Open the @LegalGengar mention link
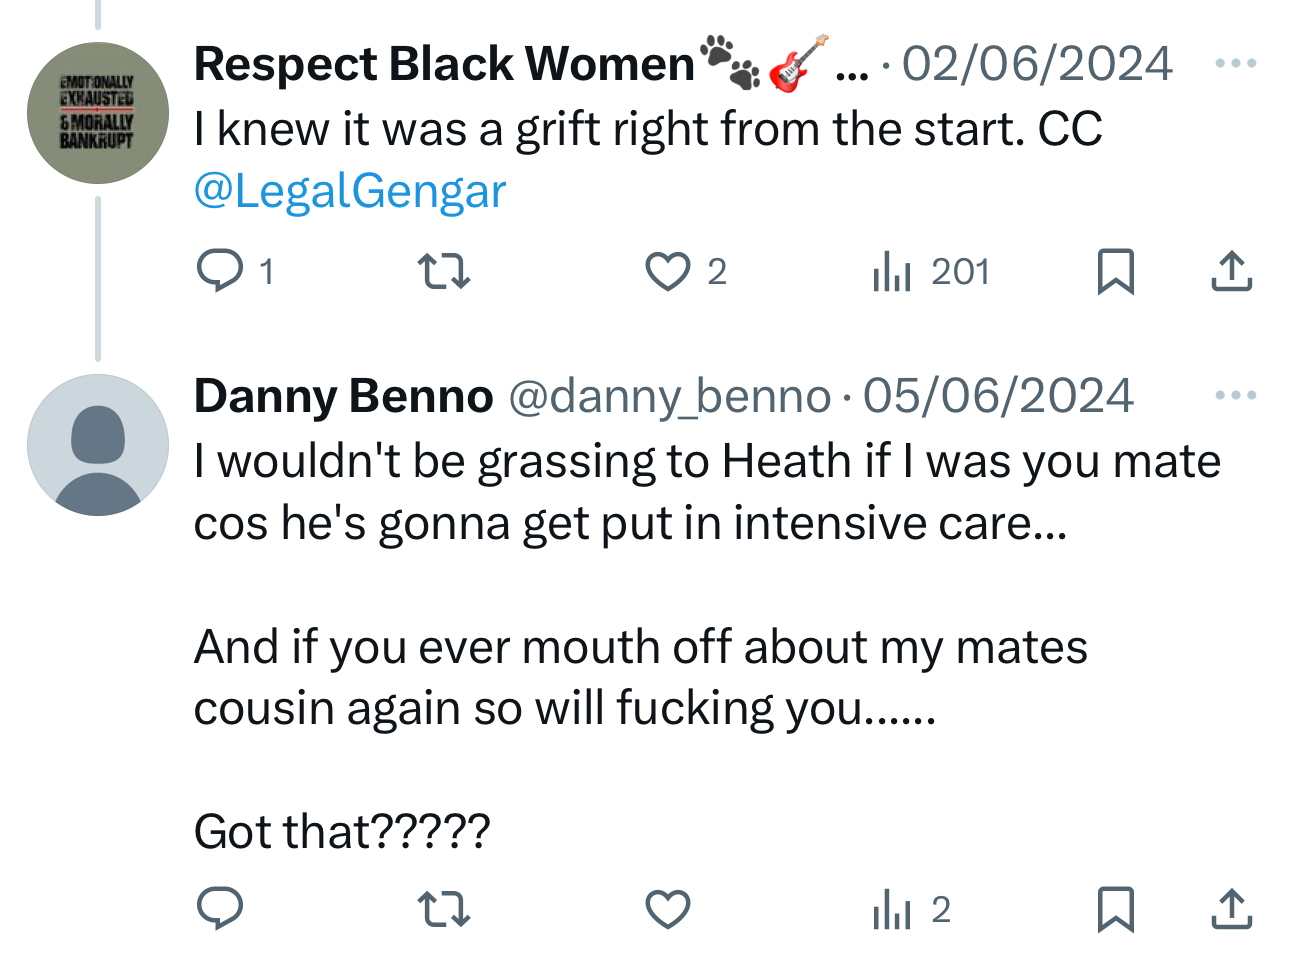 (350, 190)
